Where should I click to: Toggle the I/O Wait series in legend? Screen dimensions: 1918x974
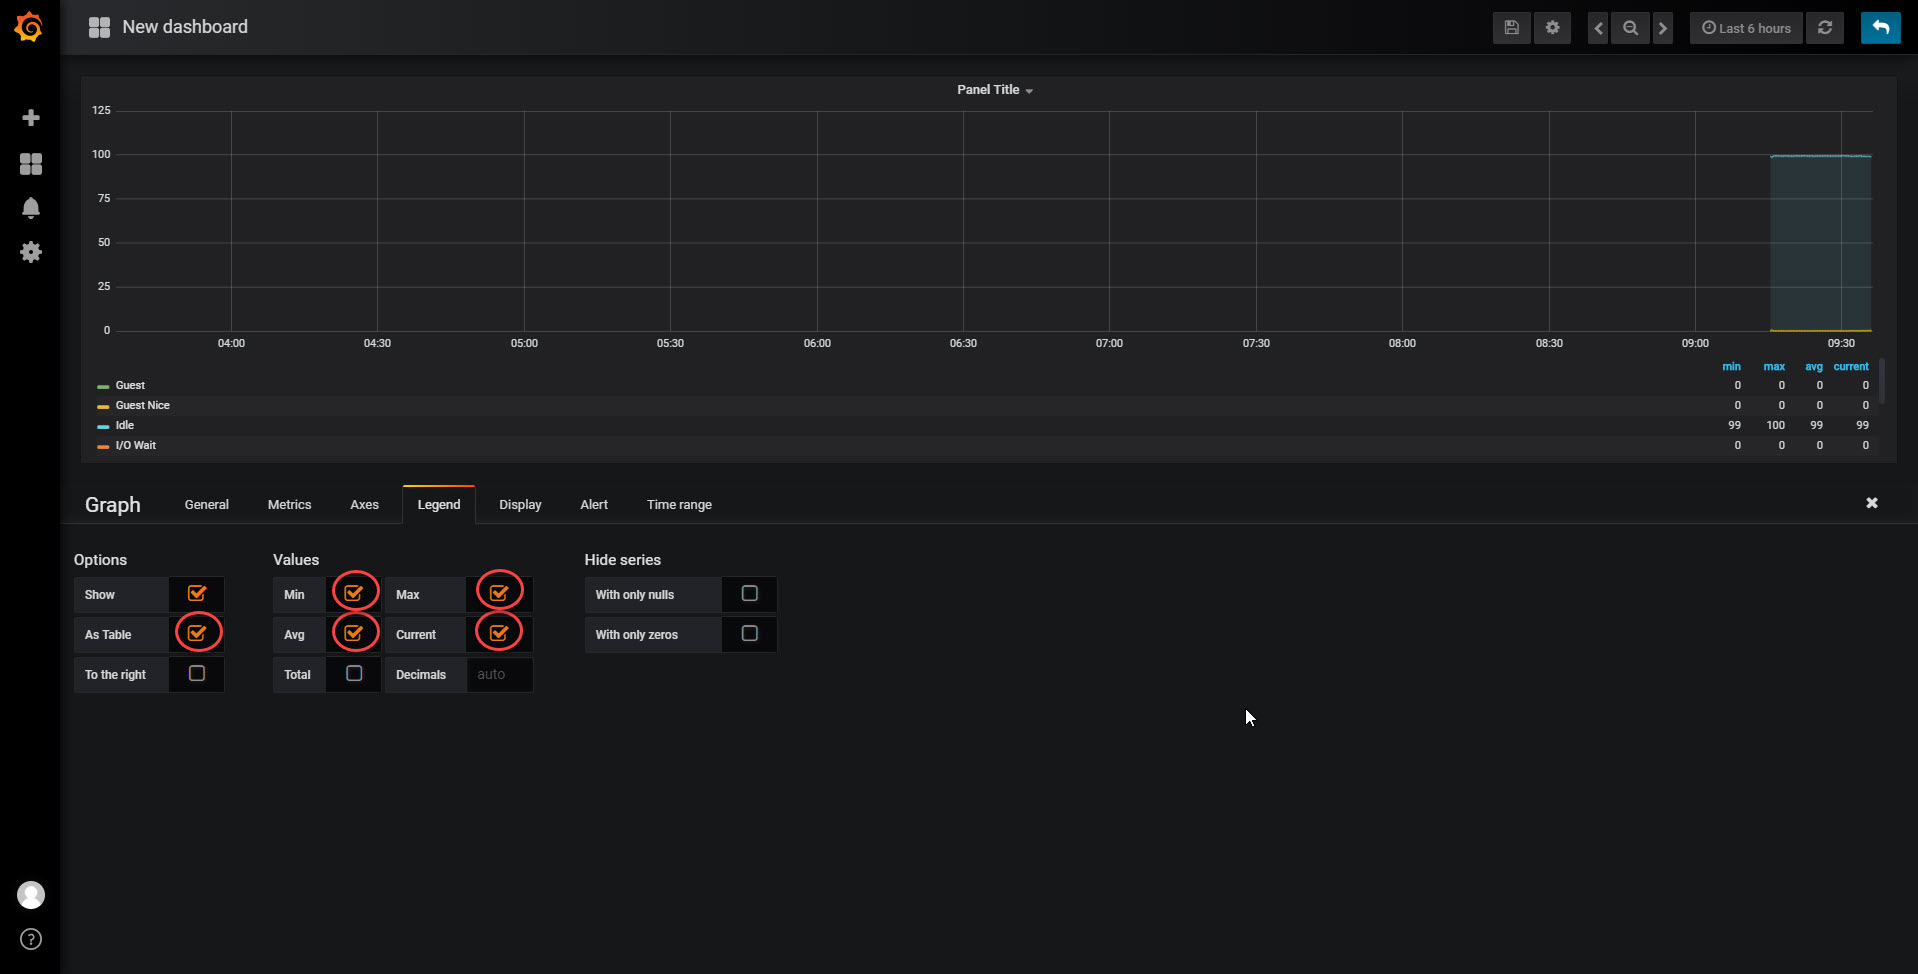136,445
